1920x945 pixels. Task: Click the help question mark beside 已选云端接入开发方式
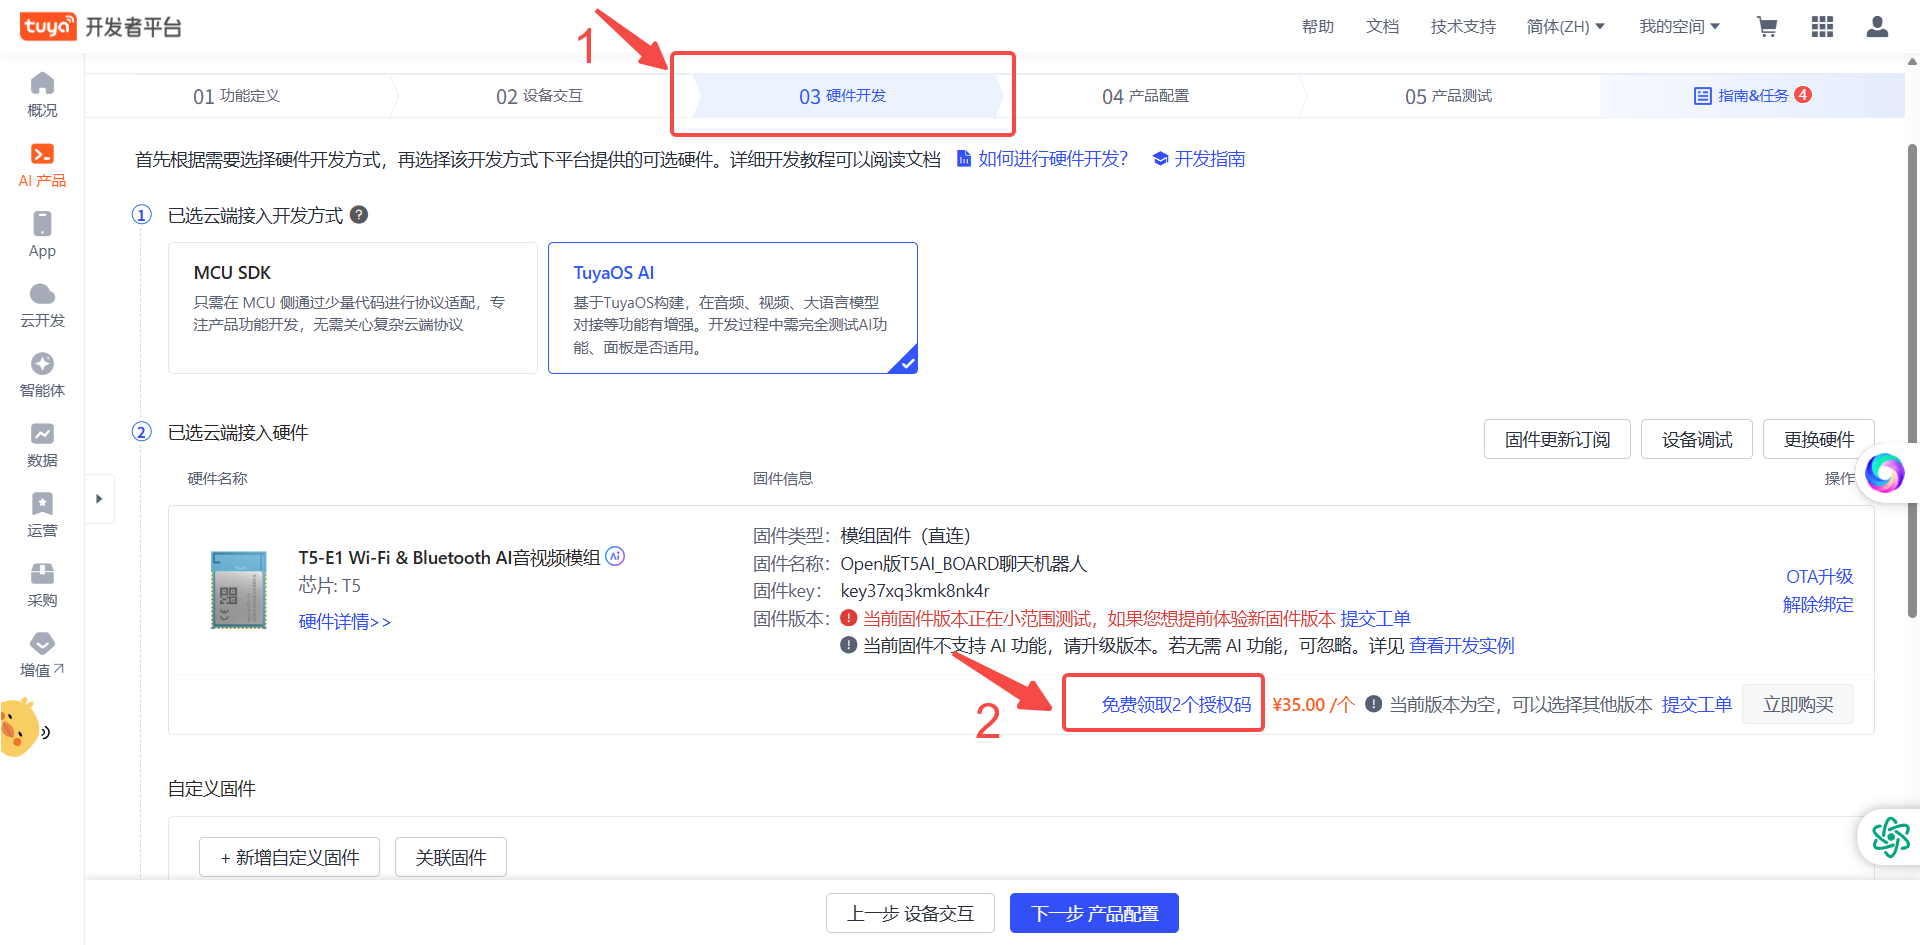tap(359, 214)
